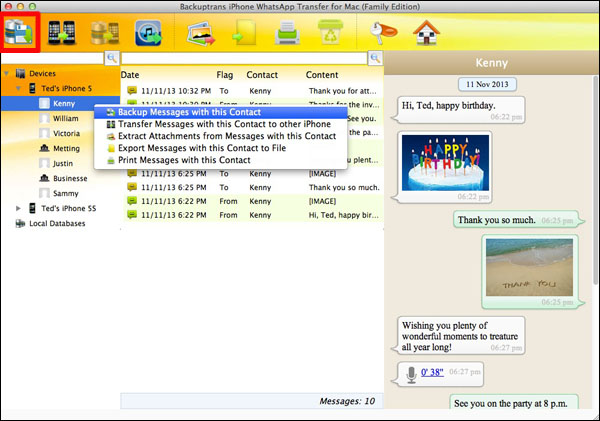Click the house home page icon
The height and width of the screenshot is (421, 600).
point(426,33)
